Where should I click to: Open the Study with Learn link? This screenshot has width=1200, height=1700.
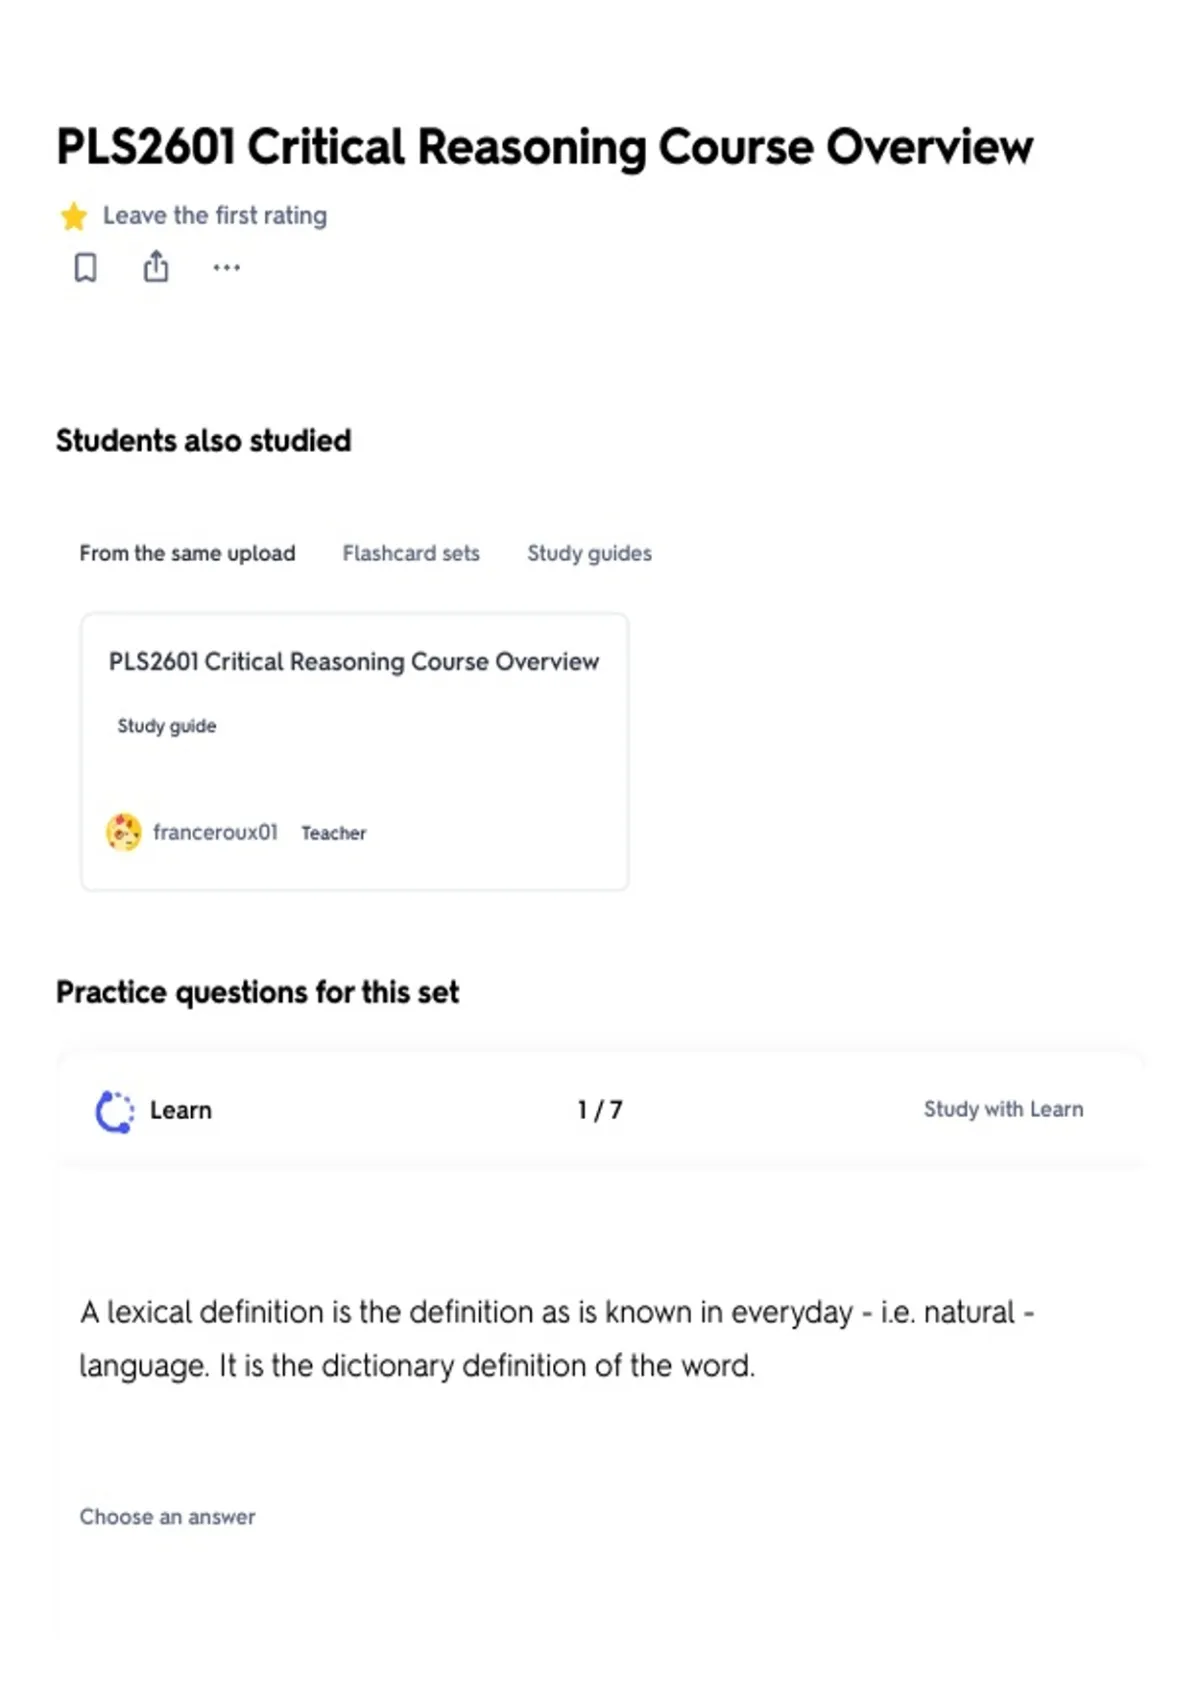point(1003,1109)
